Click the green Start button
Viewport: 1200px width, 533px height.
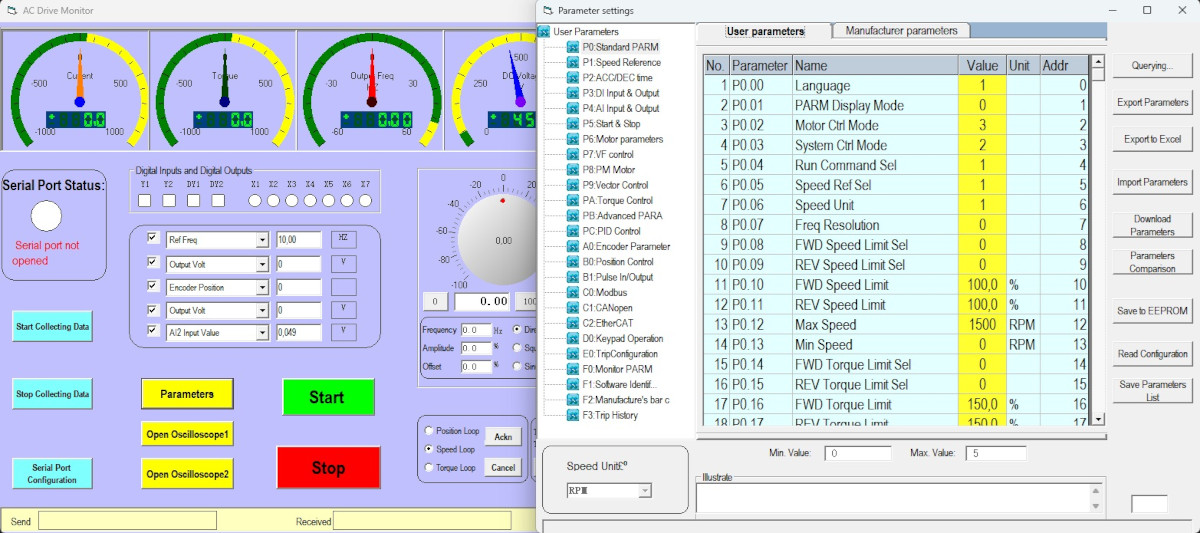point(327,397)
